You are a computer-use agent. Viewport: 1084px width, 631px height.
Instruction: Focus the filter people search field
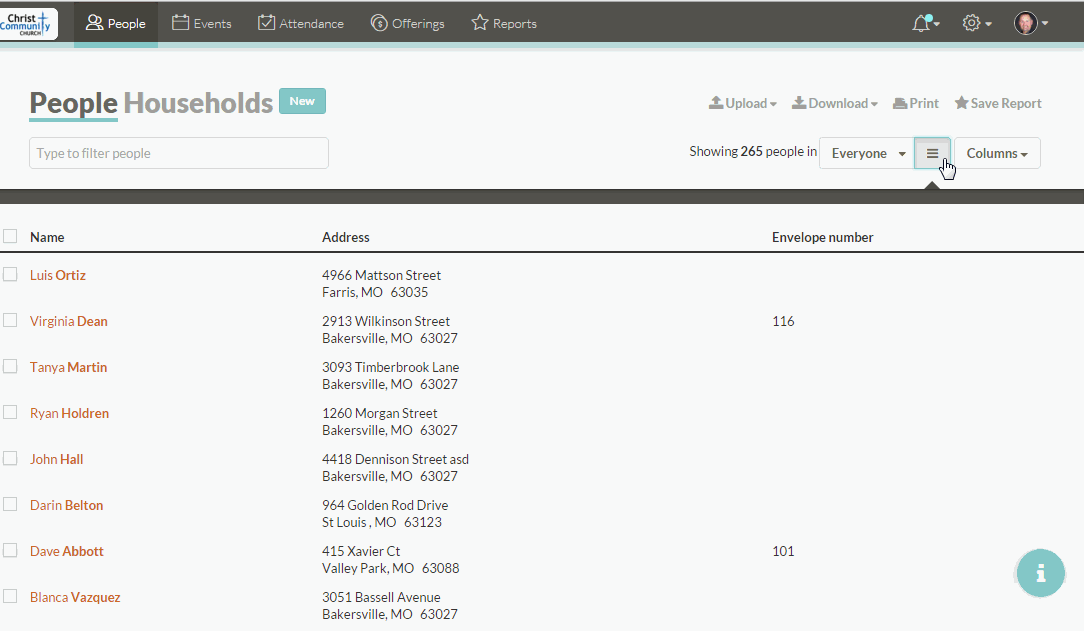point(179,153)
